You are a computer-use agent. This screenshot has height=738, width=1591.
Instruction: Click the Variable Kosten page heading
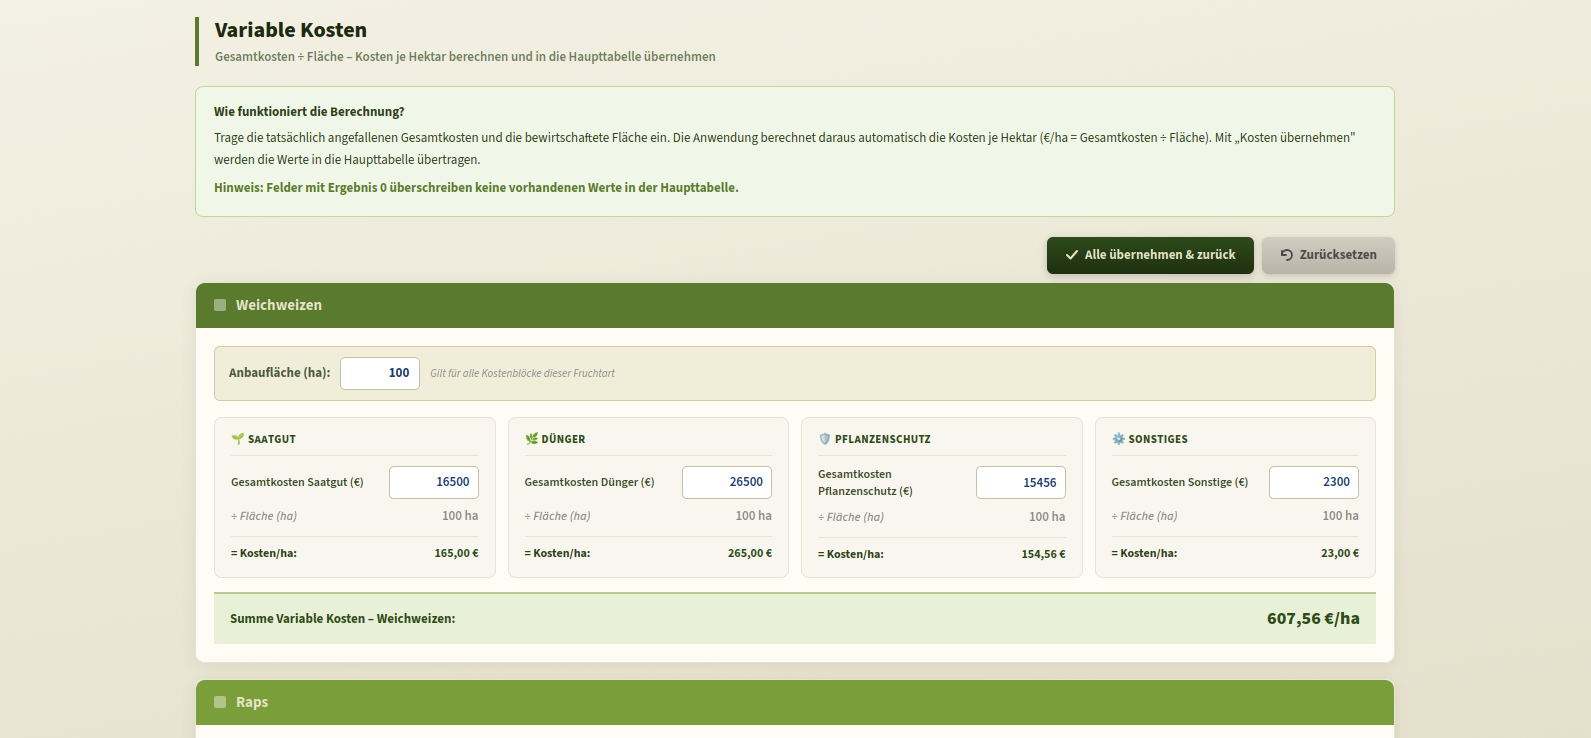291,30
